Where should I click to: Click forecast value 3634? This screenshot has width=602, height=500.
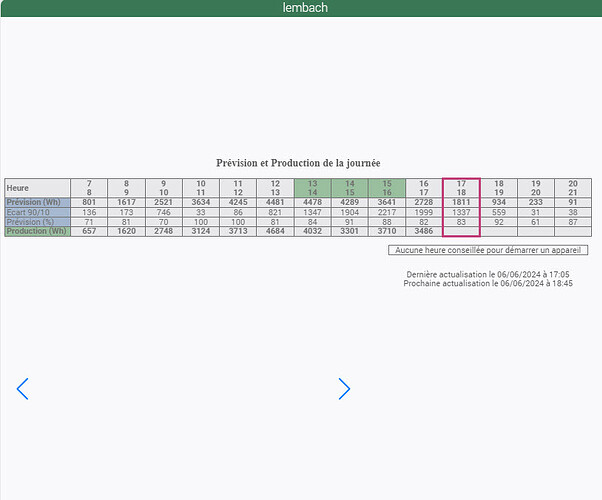[201, 202]
